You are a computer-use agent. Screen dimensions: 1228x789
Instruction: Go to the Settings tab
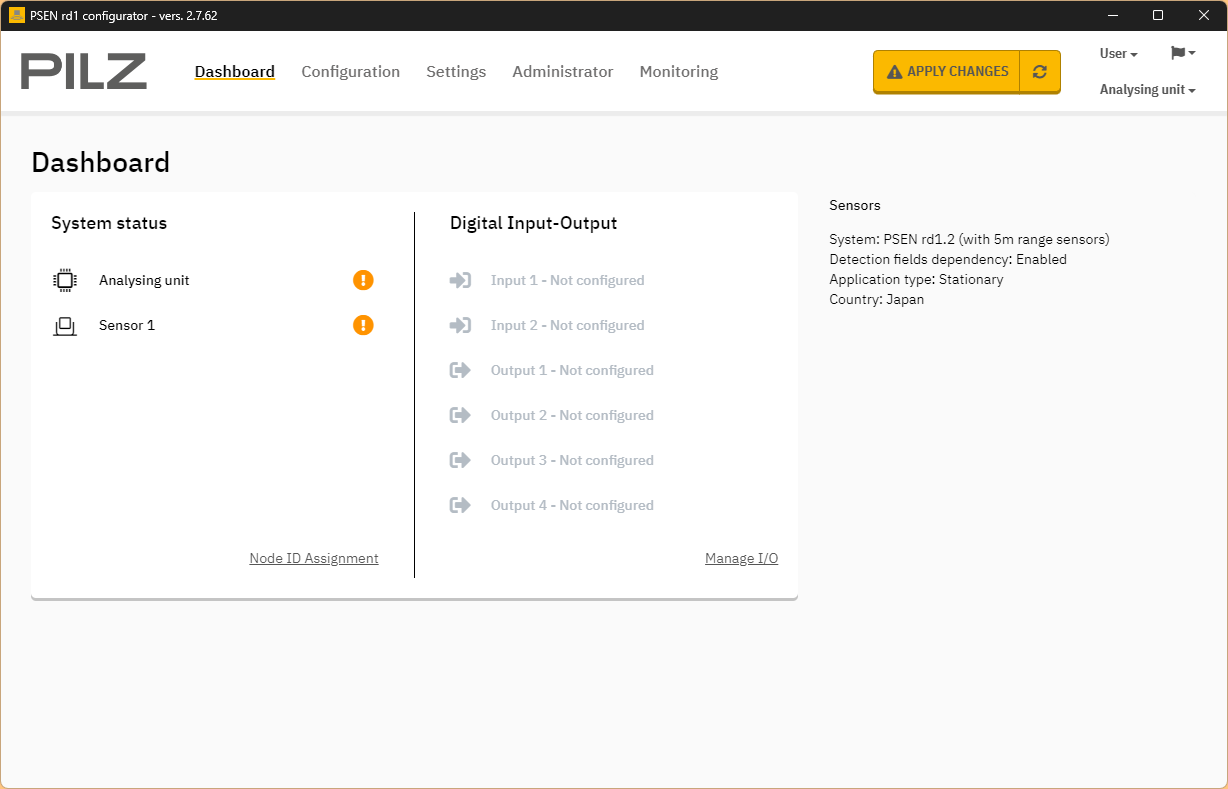coord(456,72)
